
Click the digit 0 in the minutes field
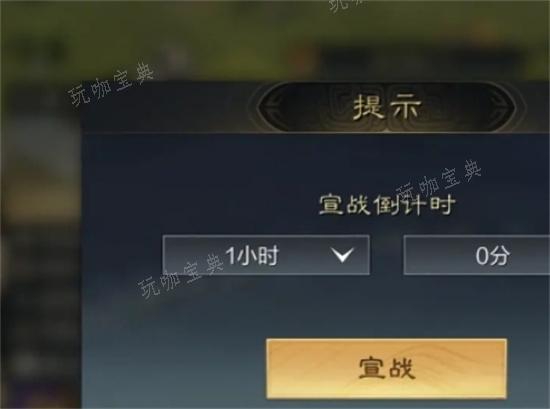pyautogui.click(x=482, y=255)
